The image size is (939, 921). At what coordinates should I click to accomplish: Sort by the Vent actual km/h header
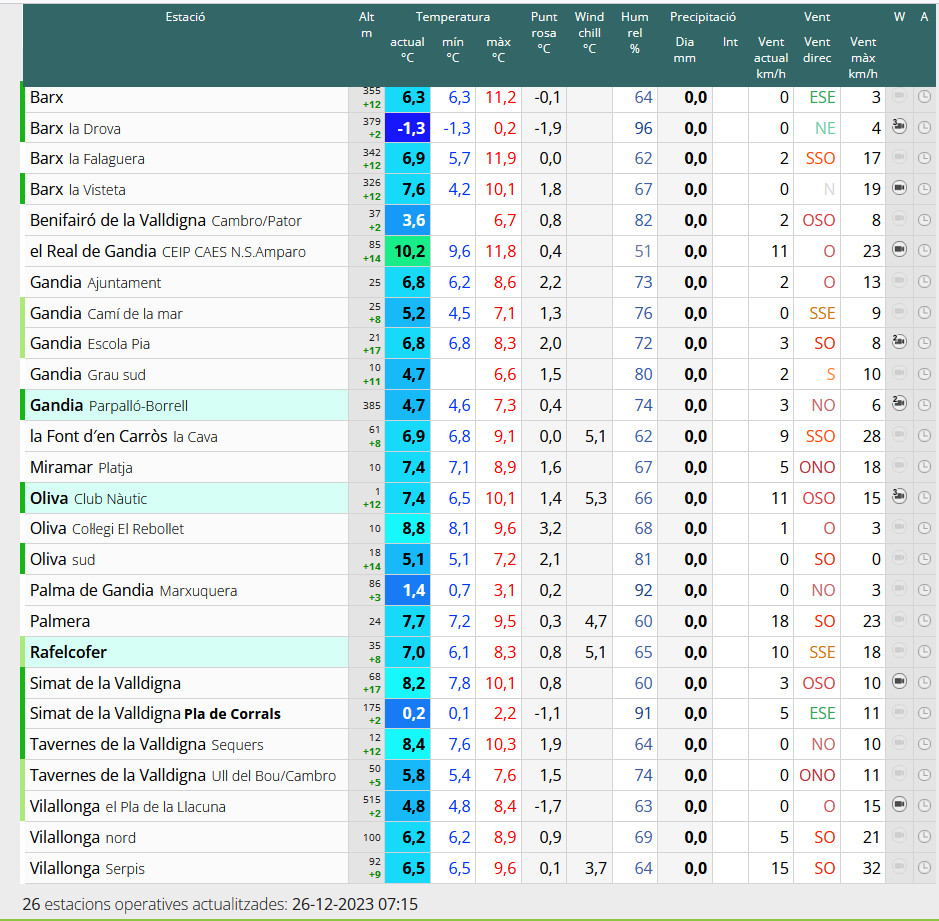click(x=771, y=58)
